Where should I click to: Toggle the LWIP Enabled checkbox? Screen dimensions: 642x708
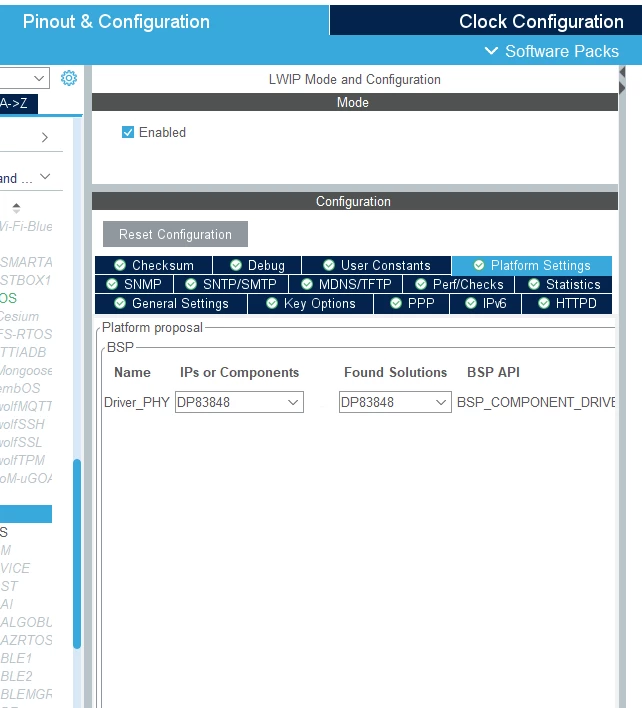point(128,132)
